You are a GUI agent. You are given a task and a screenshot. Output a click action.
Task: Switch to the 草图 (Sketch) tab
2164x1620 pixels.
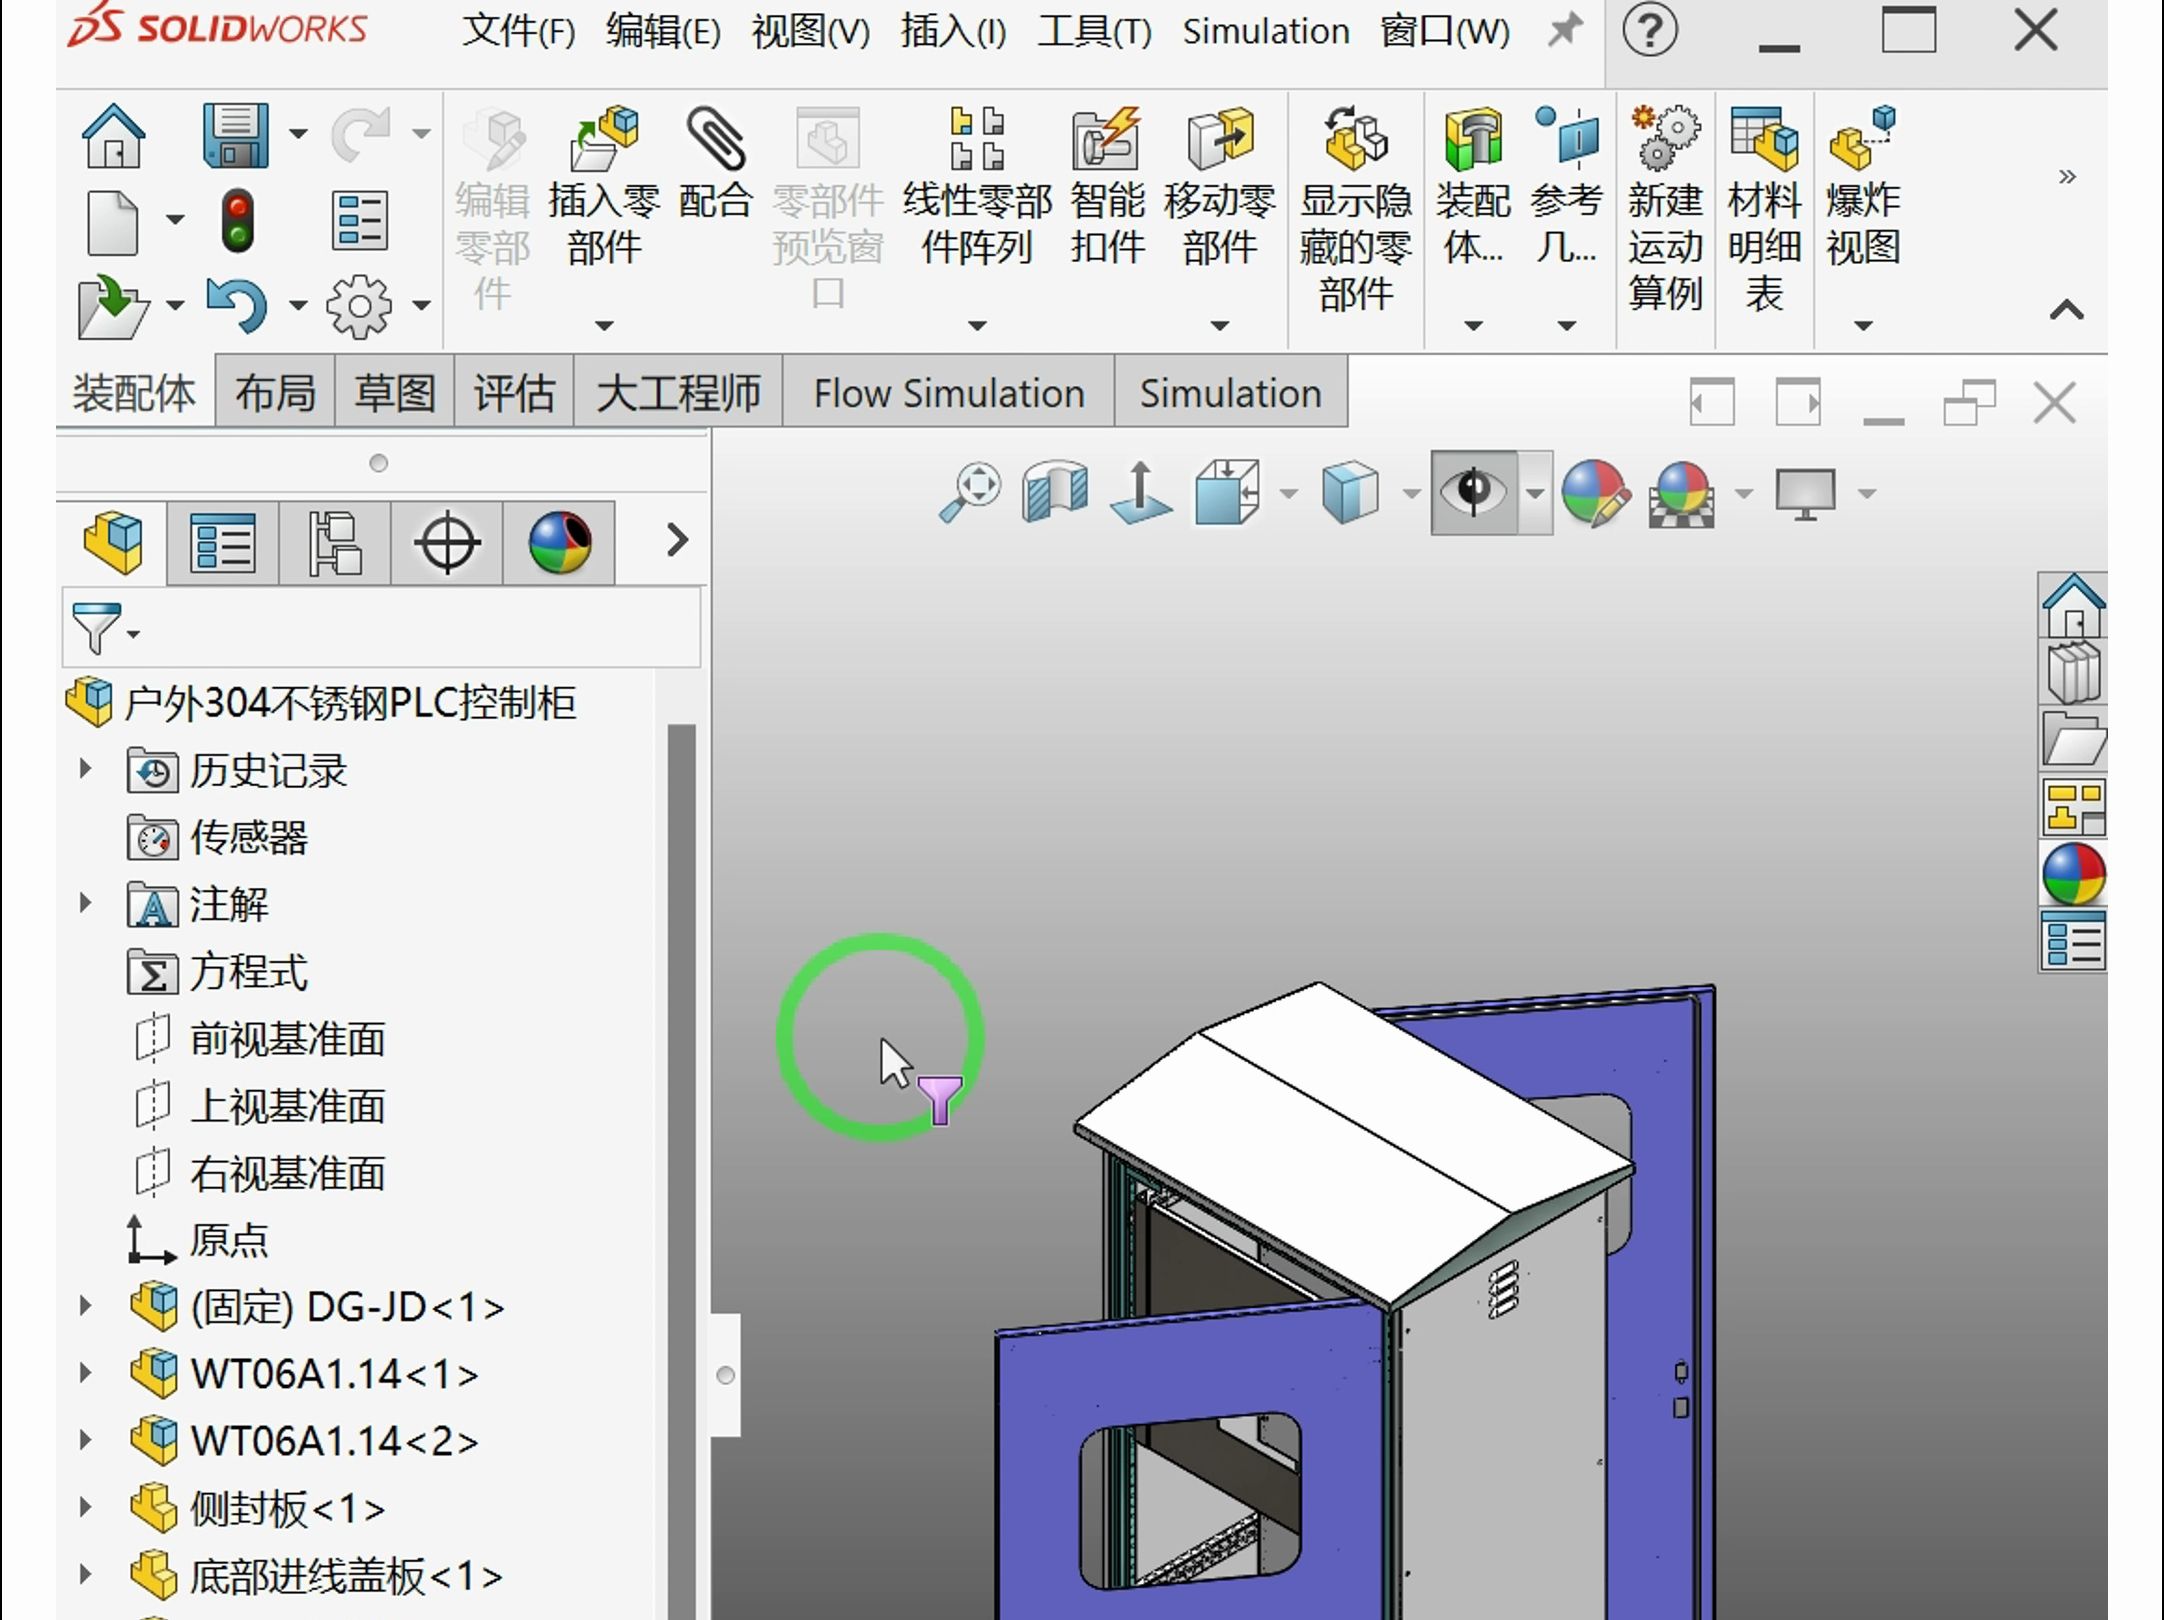391,393
